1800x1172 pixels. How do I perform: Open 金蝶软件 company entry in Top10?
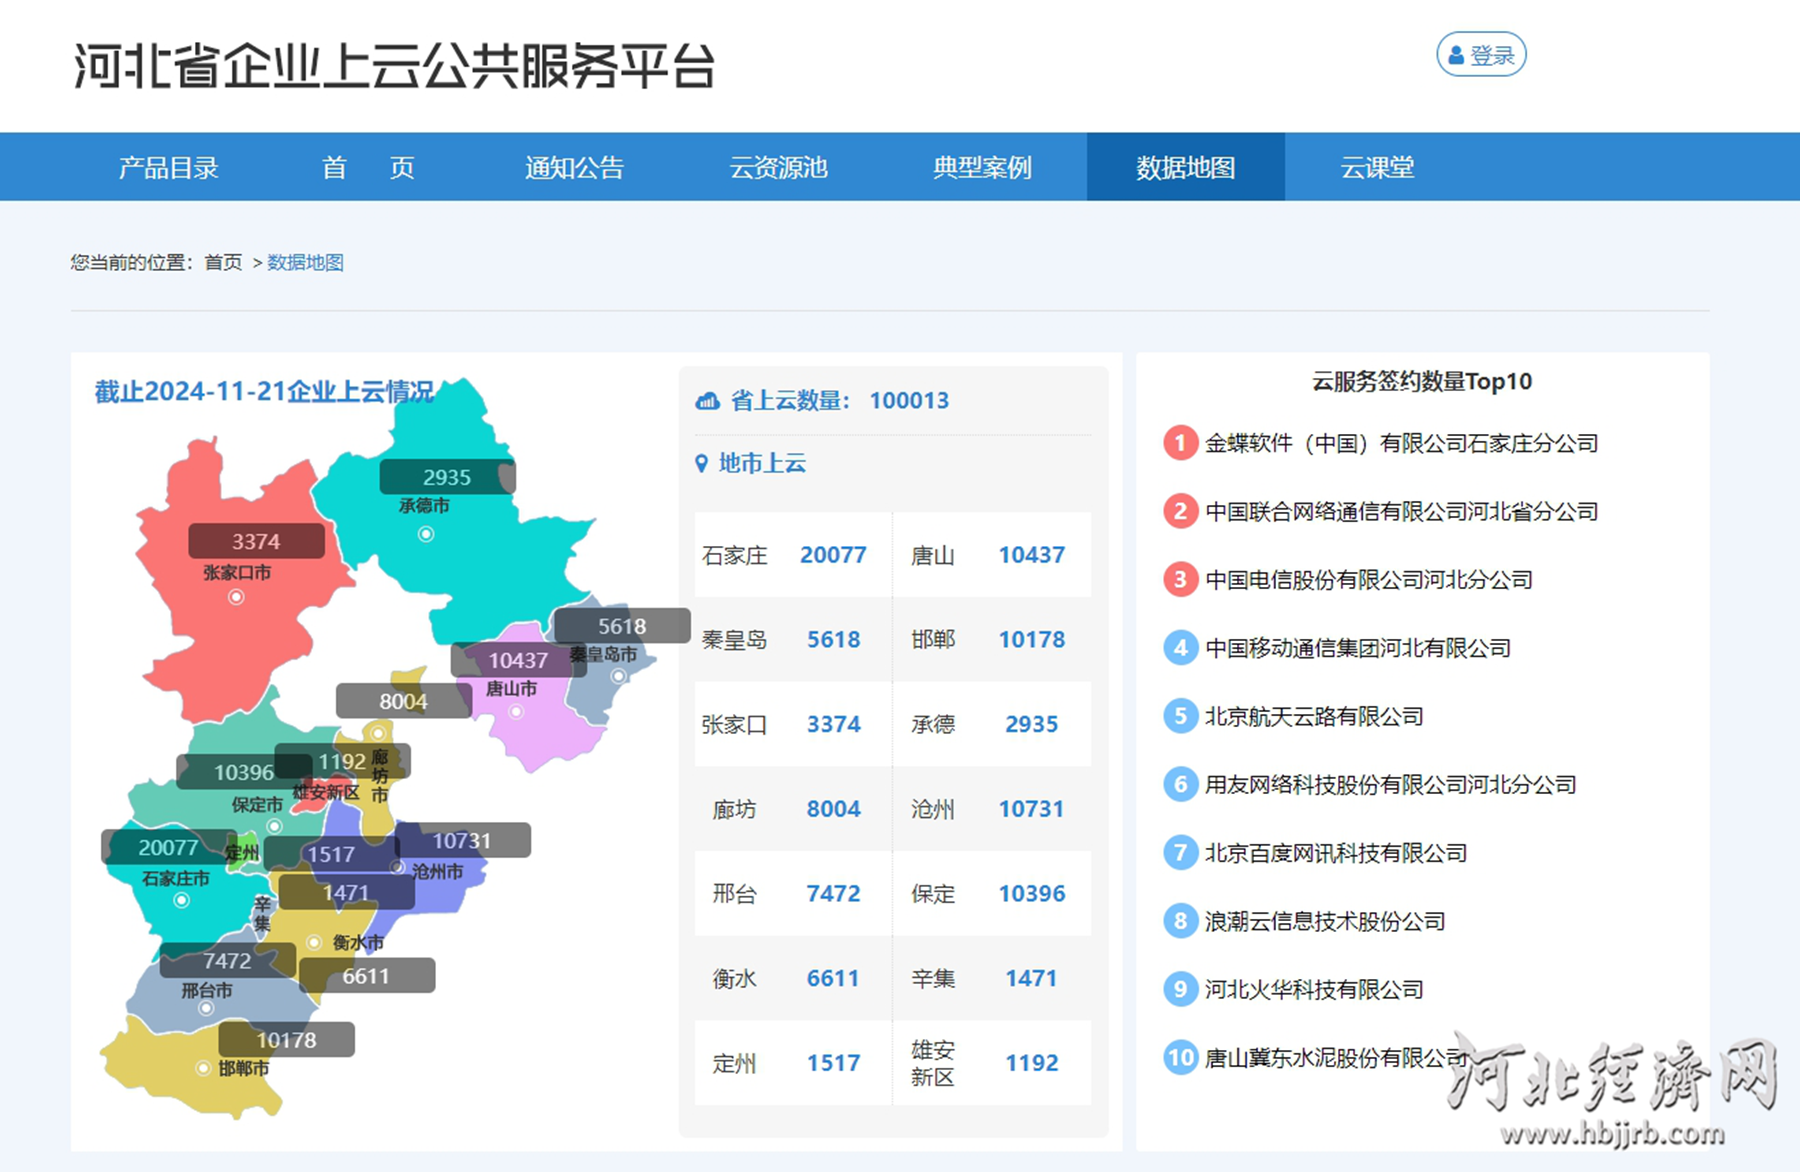(x=1400, y=443)
